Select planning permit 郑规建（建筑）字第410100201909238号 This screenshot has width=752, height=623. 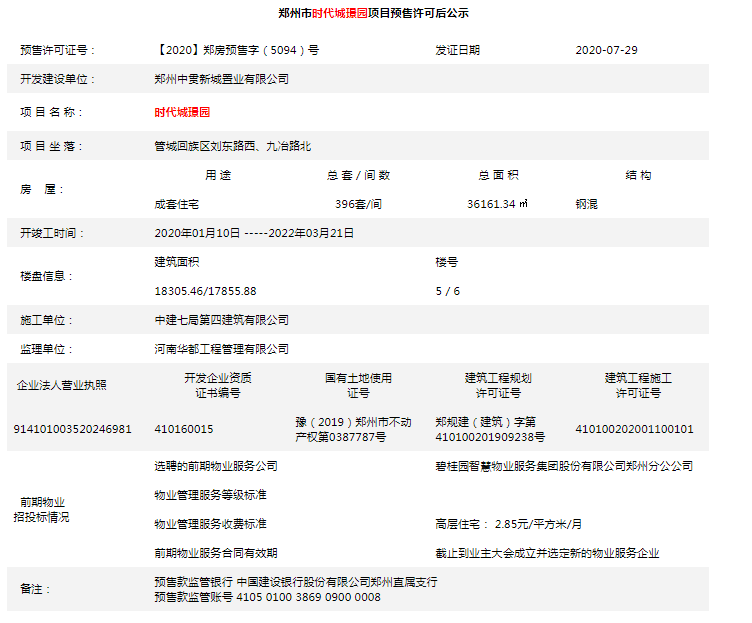(x=490, y=429)
